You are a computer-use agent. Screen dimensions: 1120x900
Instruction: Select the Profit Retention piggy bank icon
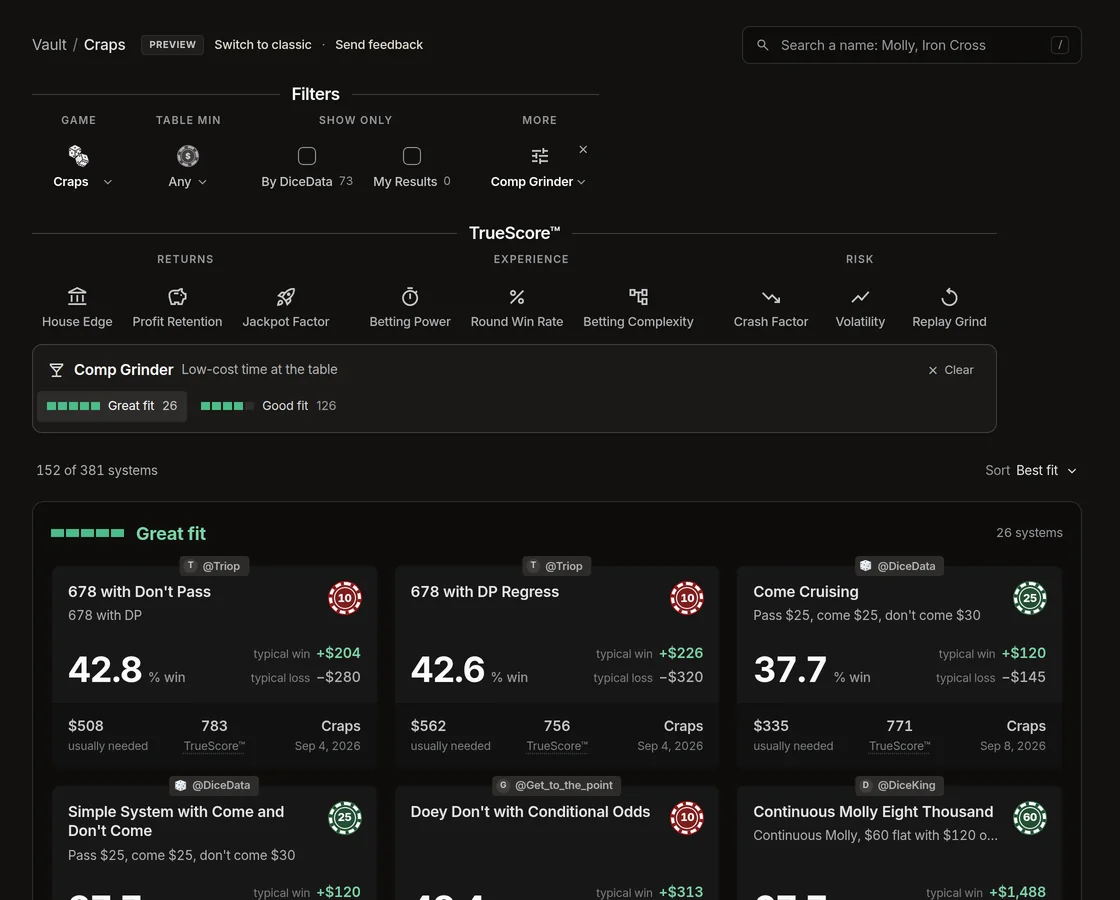tap(177, 296)
